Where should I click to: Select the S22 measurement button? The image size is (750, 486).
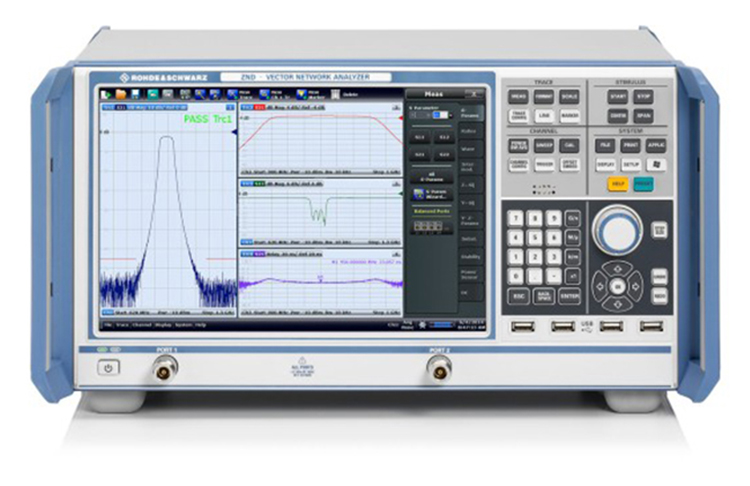pos(444,155)
